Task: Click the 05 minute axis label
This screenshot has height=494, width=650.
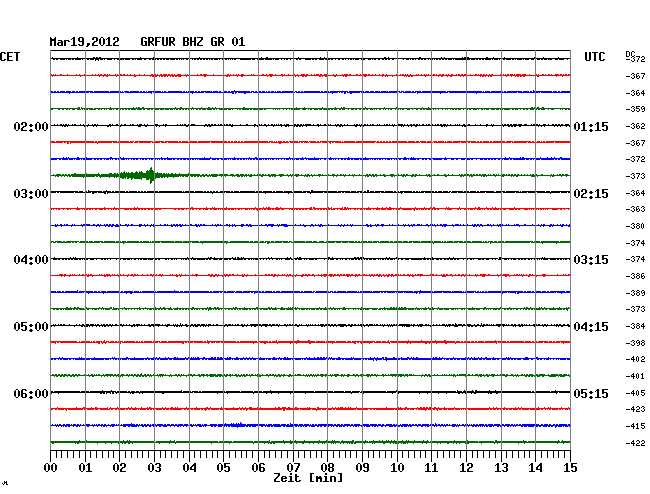Action: point(223,468)
